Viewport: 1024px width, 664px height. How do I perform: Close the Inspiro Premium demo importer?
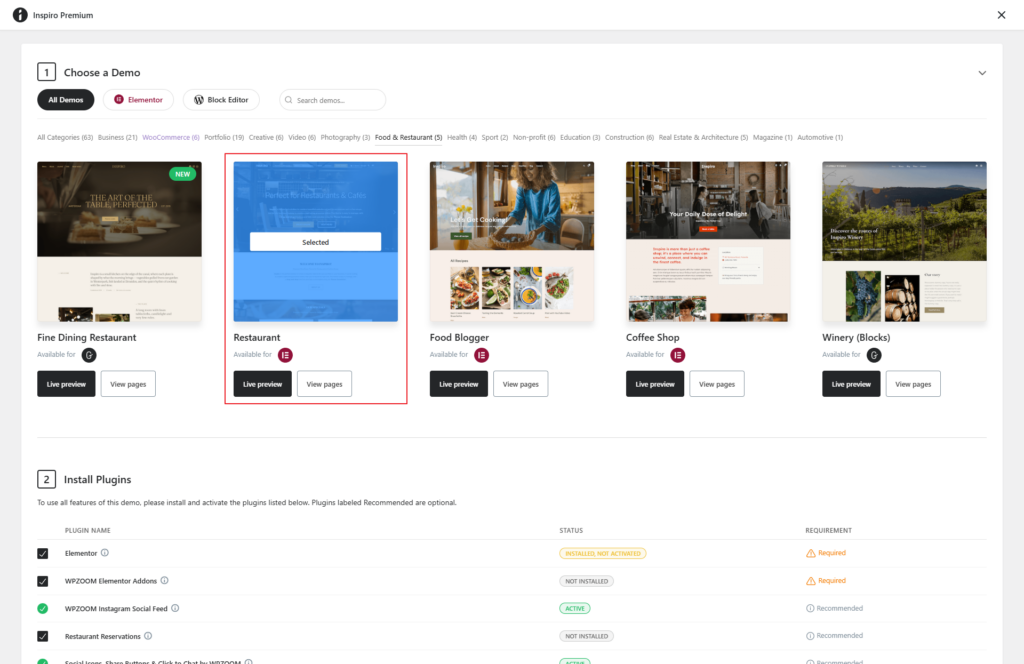click(x=1001, y=15)
